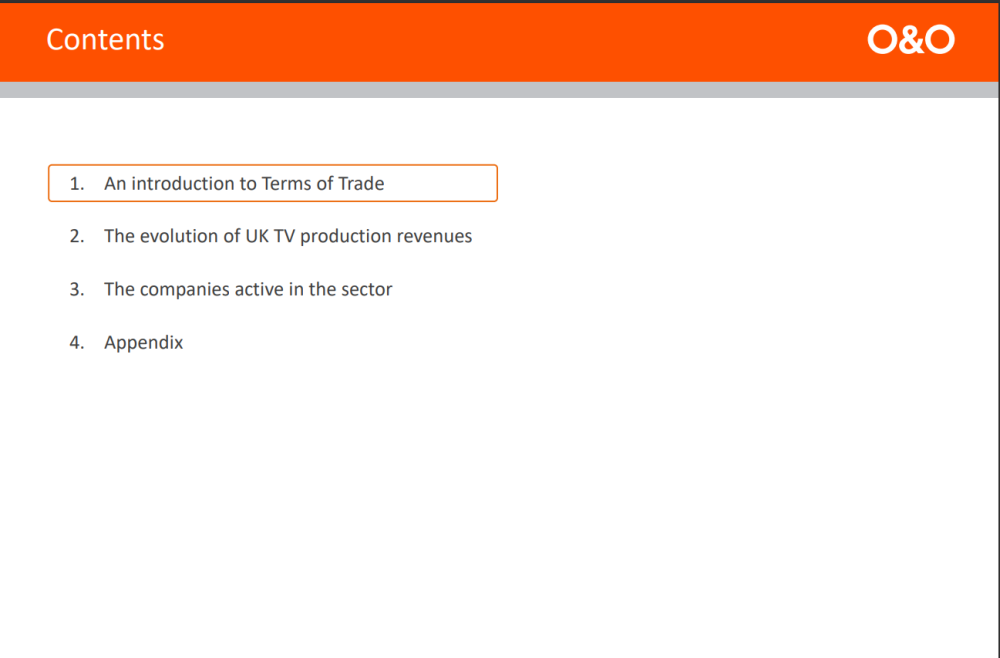1000x658 pixels.
Task: Click the word "companies" in third entry
Action: [x=183, y=290]
